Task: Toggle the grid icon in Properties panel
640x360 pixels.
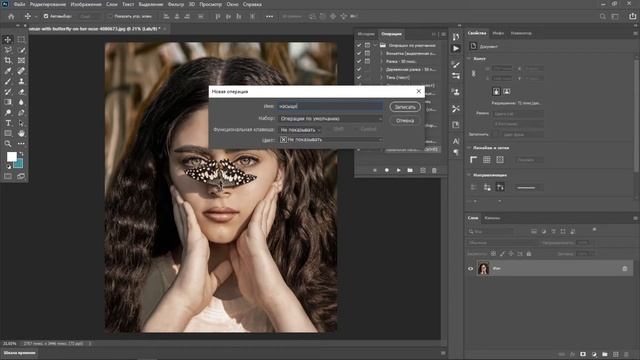Action: pyautogui.click(x=487, y=160)
